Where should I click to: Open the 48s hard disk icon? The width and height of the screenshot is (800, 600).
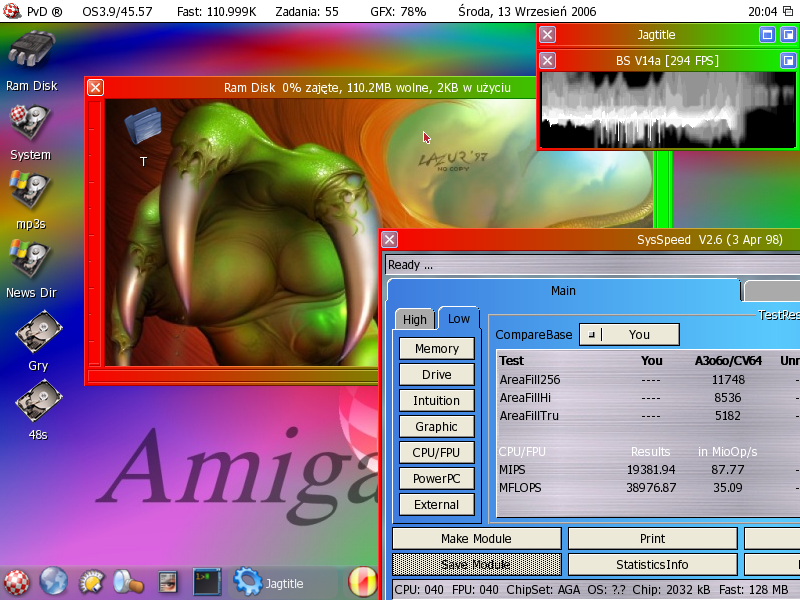[x=38, y=401]
